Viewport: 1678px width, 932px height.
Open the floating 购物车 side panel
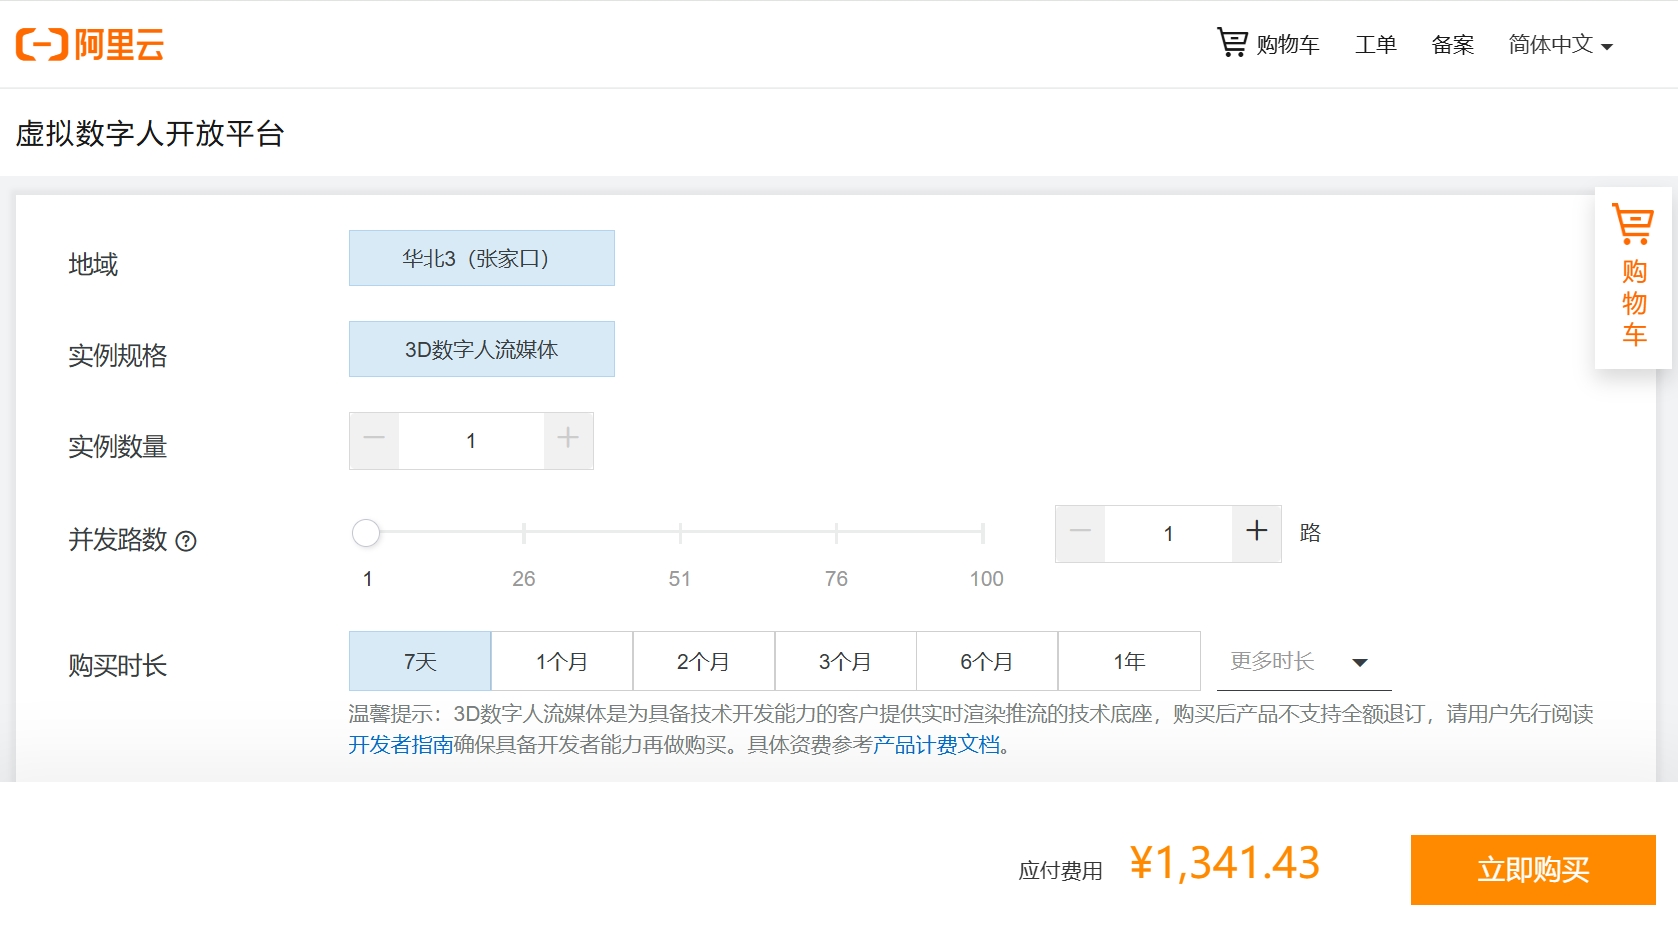point(1633,277)
